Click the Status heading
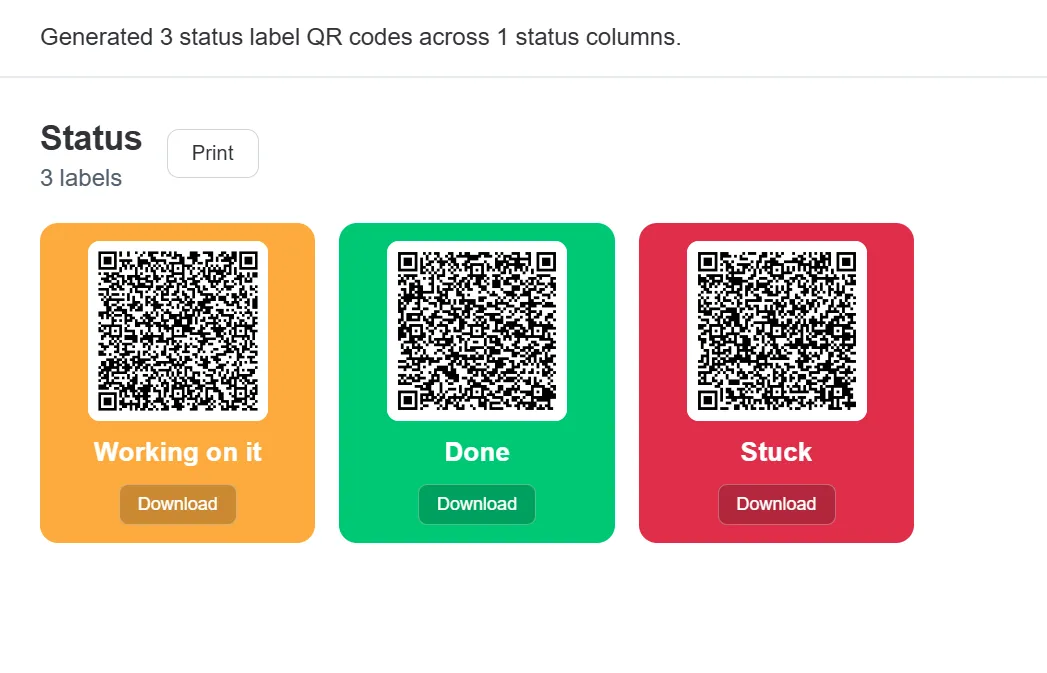This screenshot has height=673, width=1047. point(90,138)
